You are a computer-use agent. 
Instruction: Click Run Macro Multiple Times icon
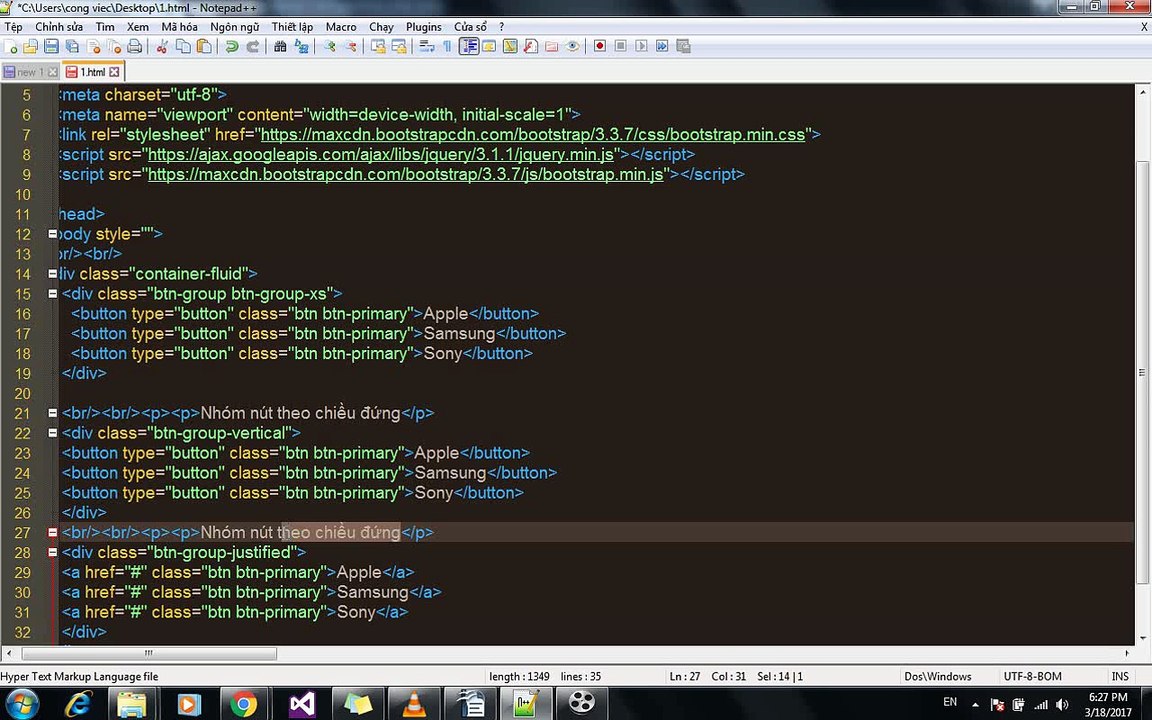click(x=662, y=46)
